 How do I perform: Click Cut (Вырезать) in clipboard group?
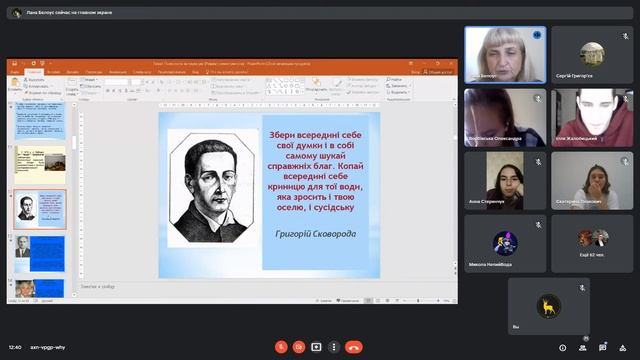point(35,80)
